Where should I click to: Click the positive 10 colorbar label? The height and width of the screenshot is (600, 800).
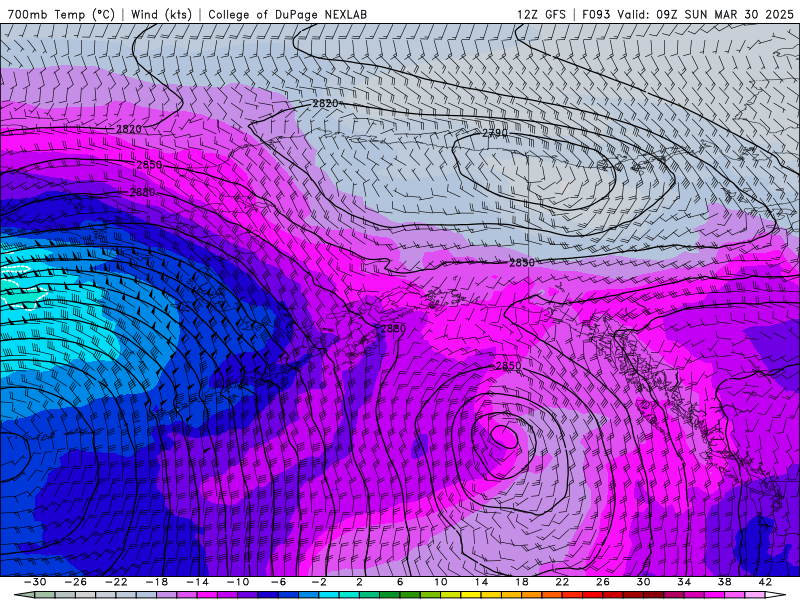[x=440, y=582]
